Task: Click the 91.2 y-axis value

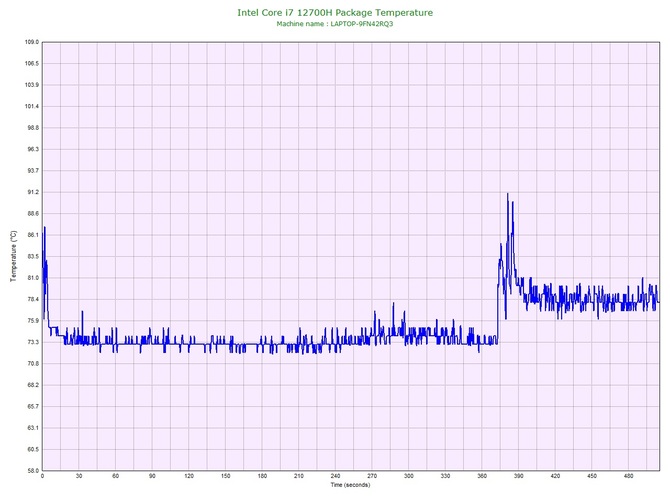Action: tap(32, 192)
